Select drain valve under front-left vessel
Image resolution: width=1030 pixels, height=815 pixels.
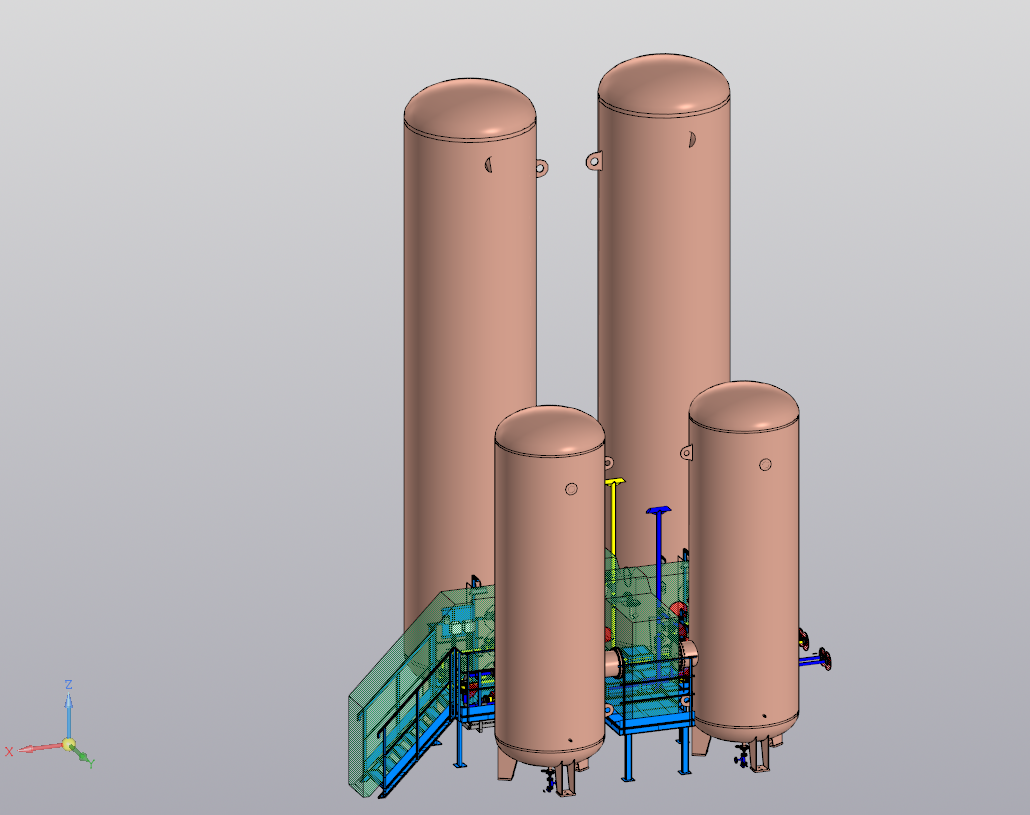[x=548, y=781]
